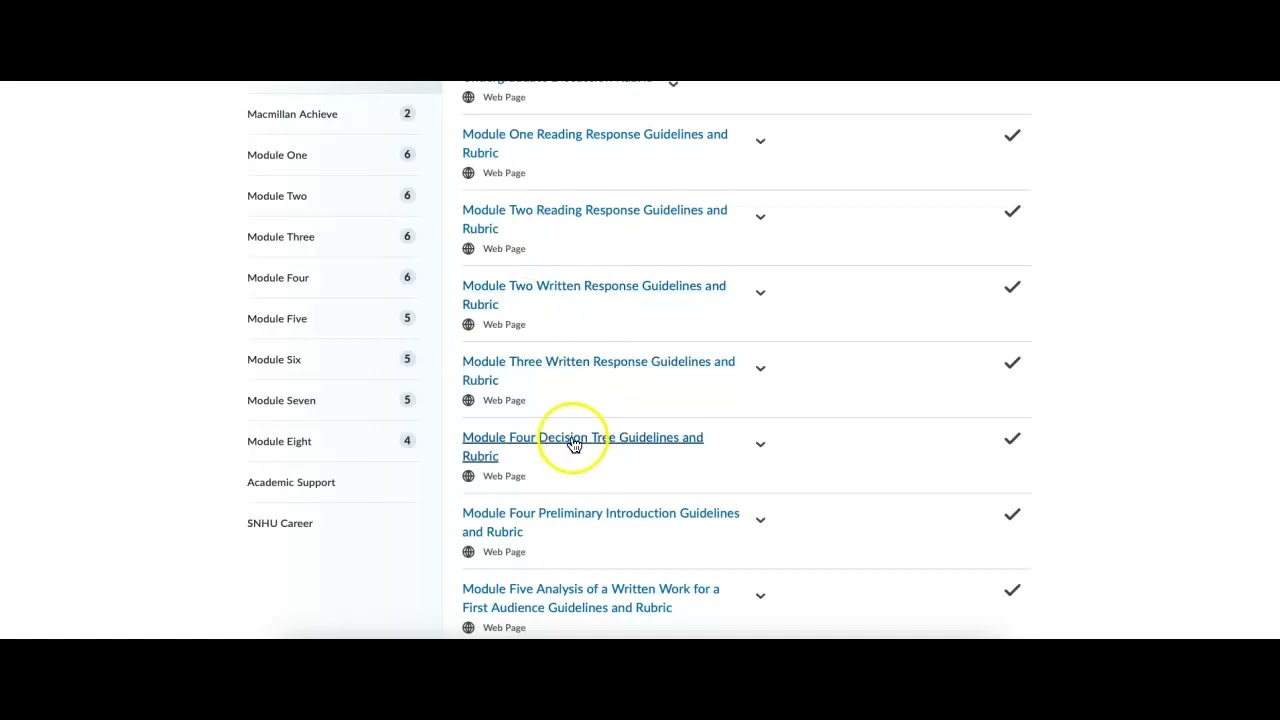
Task: Click globe icon under Module Two Reading Response
Action: click(x=468, y=249)
